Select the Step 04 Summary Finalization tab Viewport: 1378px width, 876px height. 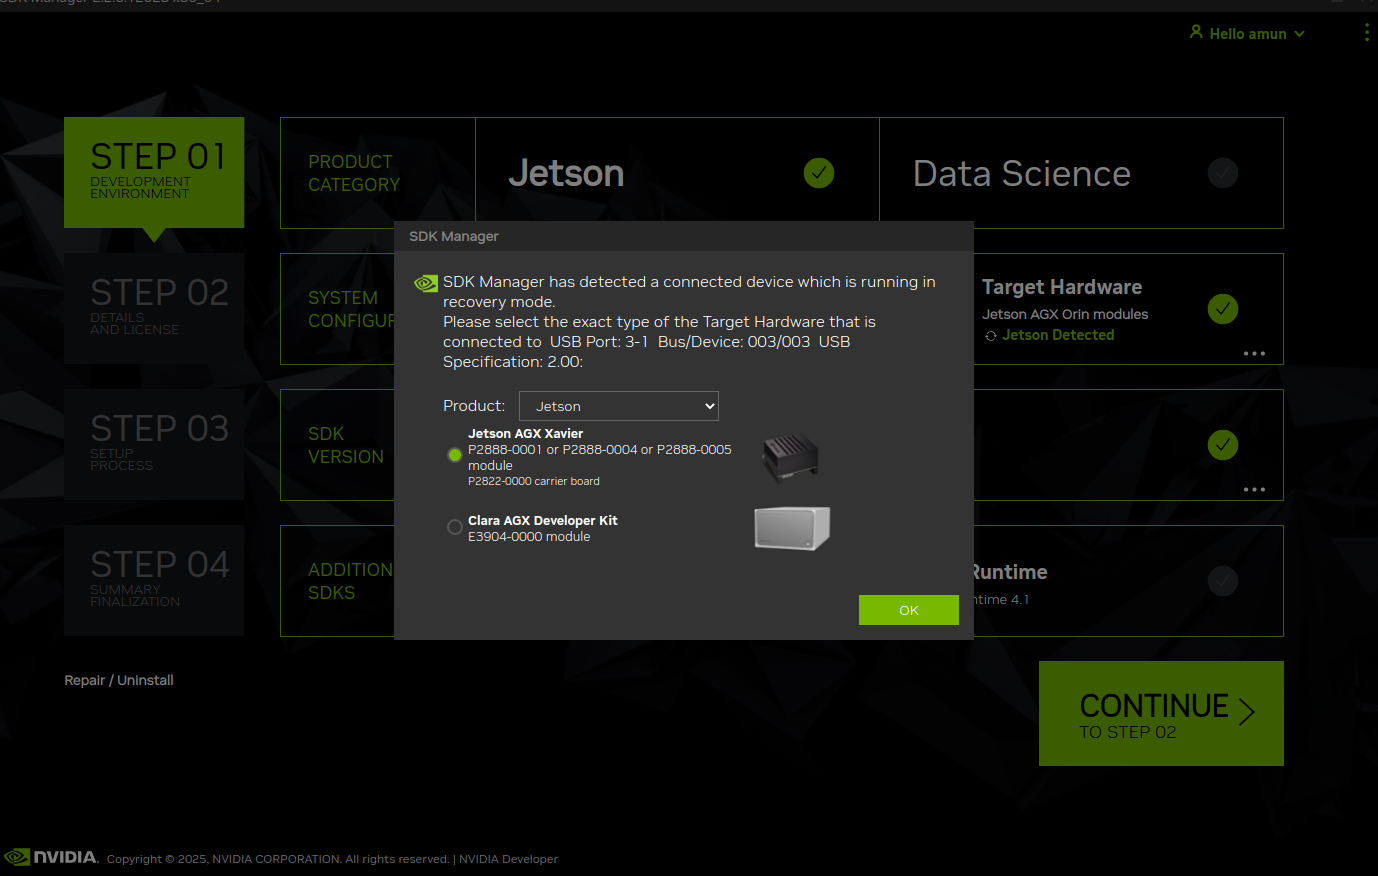[x=154, y=580]
